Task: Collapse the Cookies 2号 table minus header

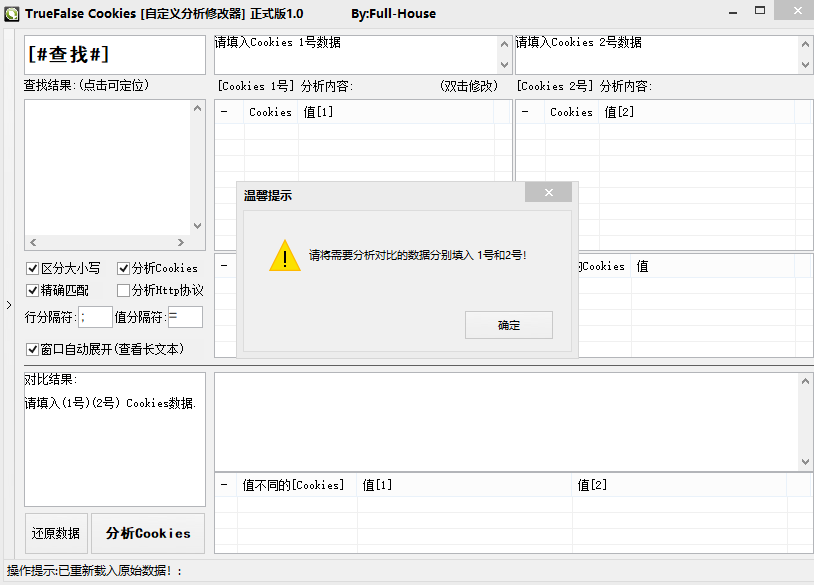Action: click(525, 112)
